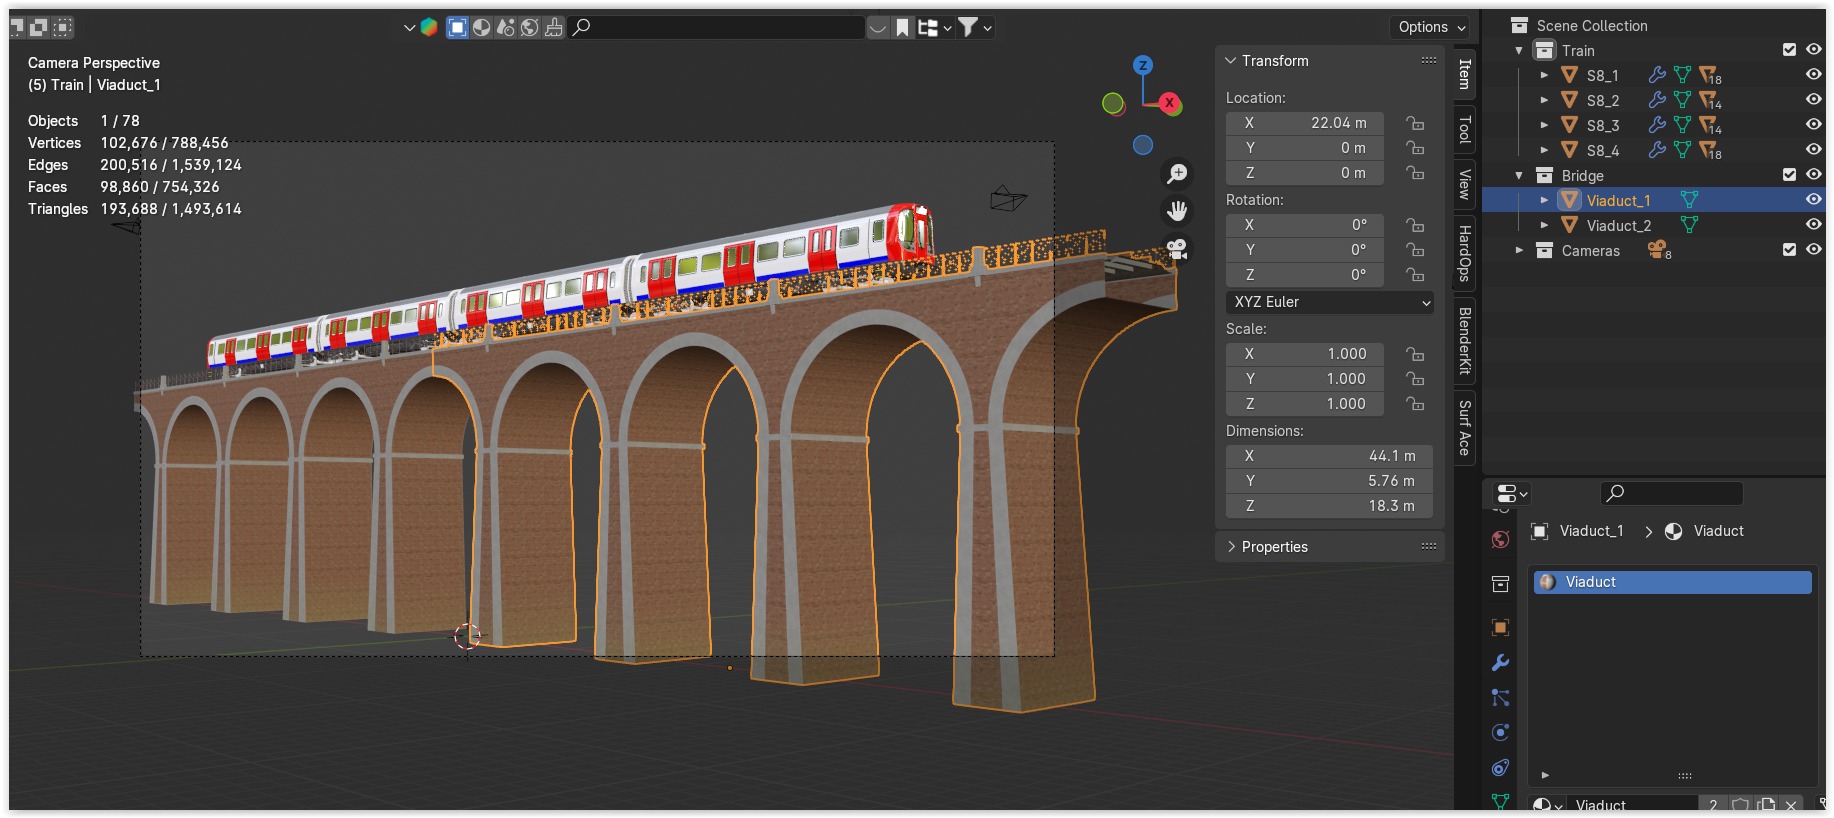Click the bookmark icon beside search

click(x=902, y=27)
